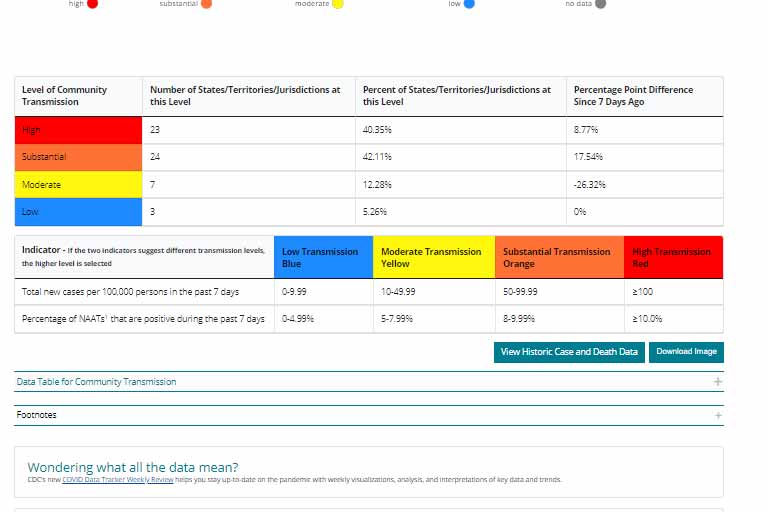Click the Number of States/Territories/Jurisdictions column header

tap(249, 96)
